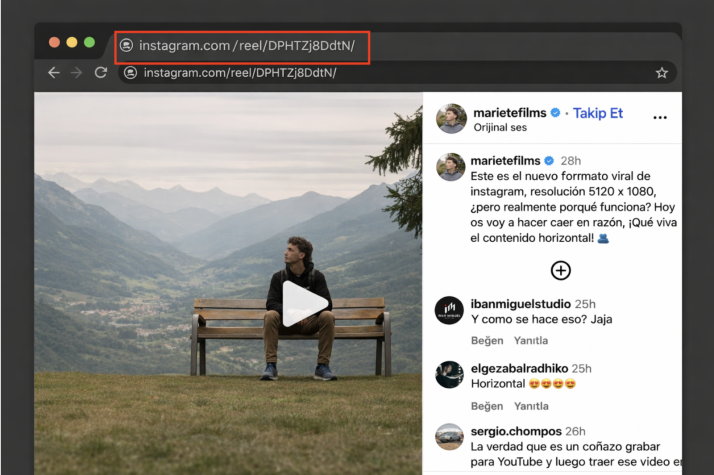Open ibanmiguelstudio profile from comment
Viewport: 714px width, 475px height.
(520, 304)
